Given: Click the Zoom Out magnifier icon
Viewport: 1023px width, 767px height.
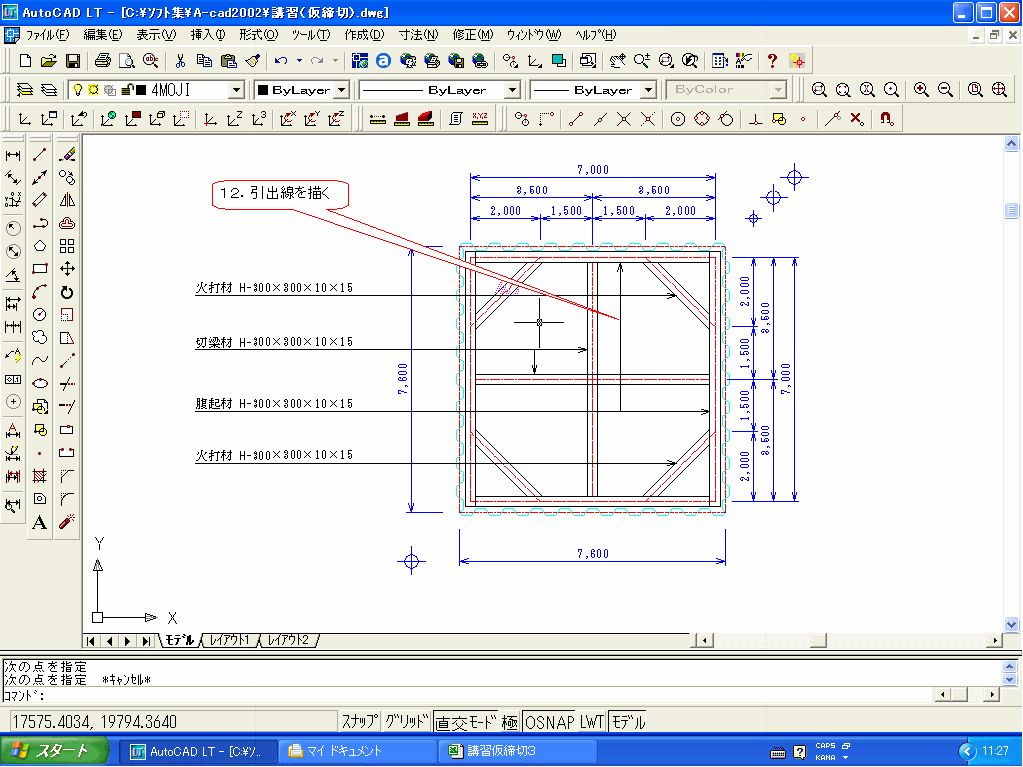Looking at the screenshot, I should click(945, 89).
